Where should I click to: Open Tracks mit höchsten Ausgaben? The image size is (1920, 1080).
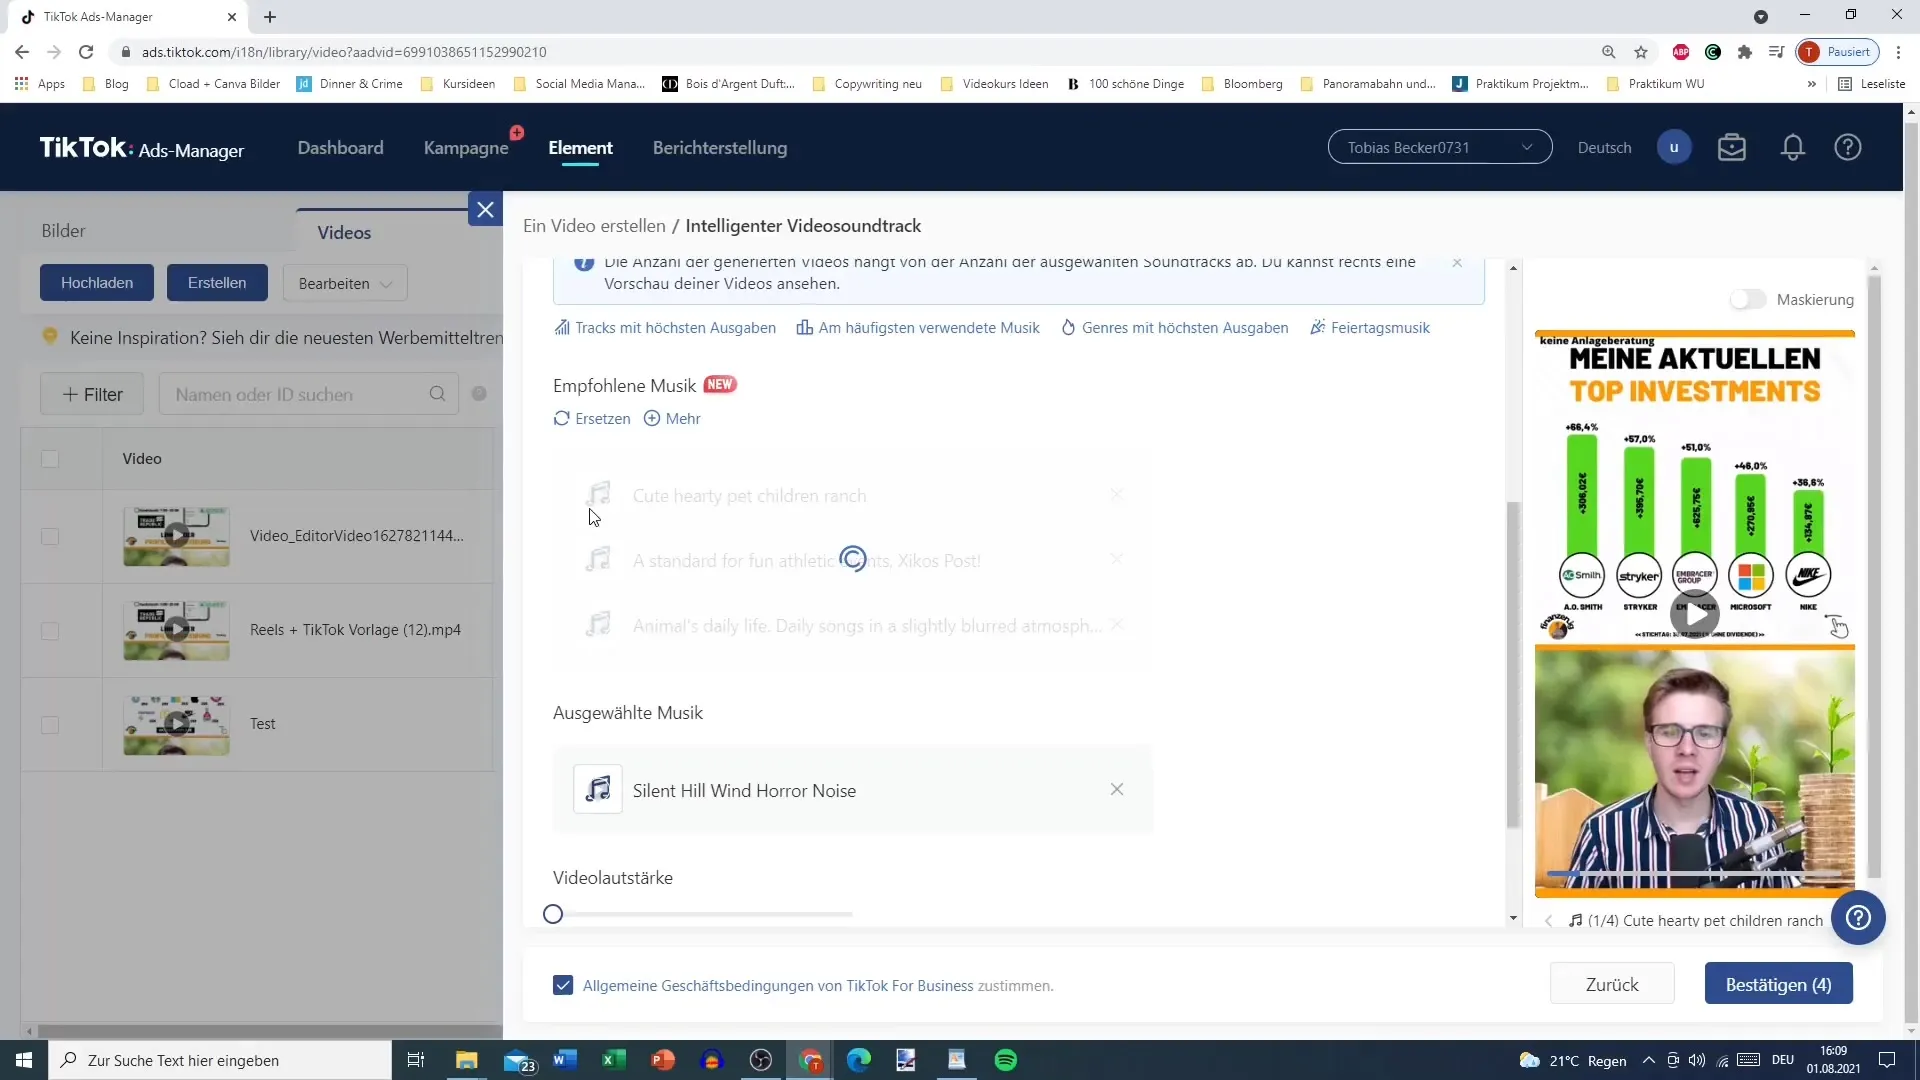[665, 328]
